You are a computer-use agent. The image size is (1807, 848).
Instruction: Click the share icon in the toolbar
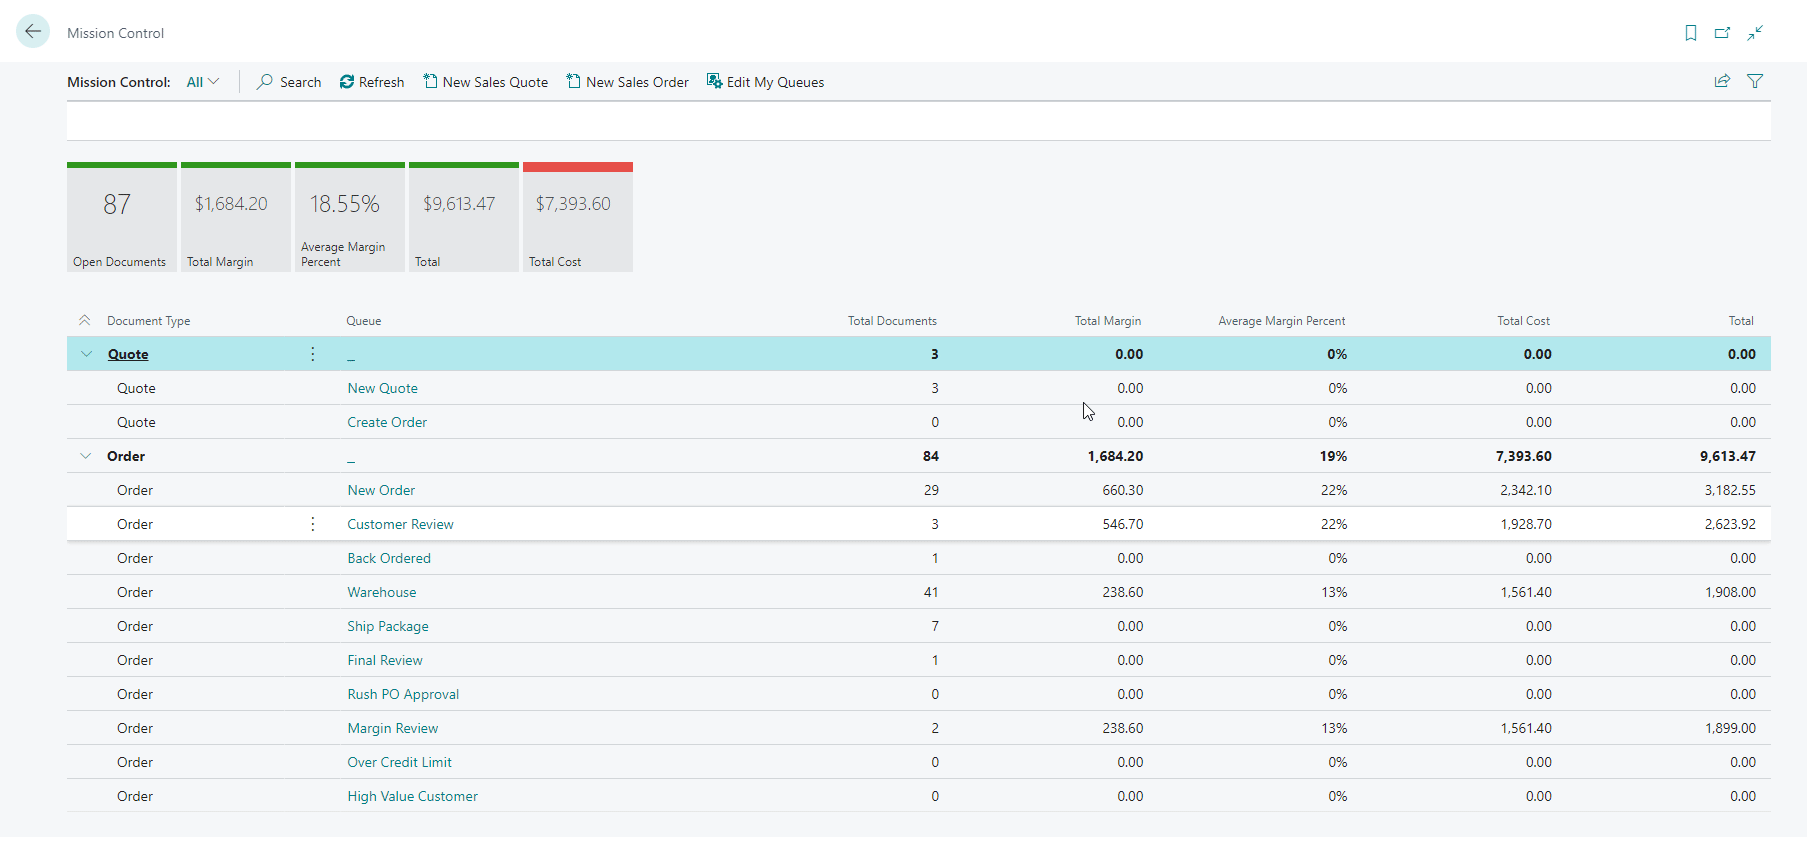(x=1722, y=82)
